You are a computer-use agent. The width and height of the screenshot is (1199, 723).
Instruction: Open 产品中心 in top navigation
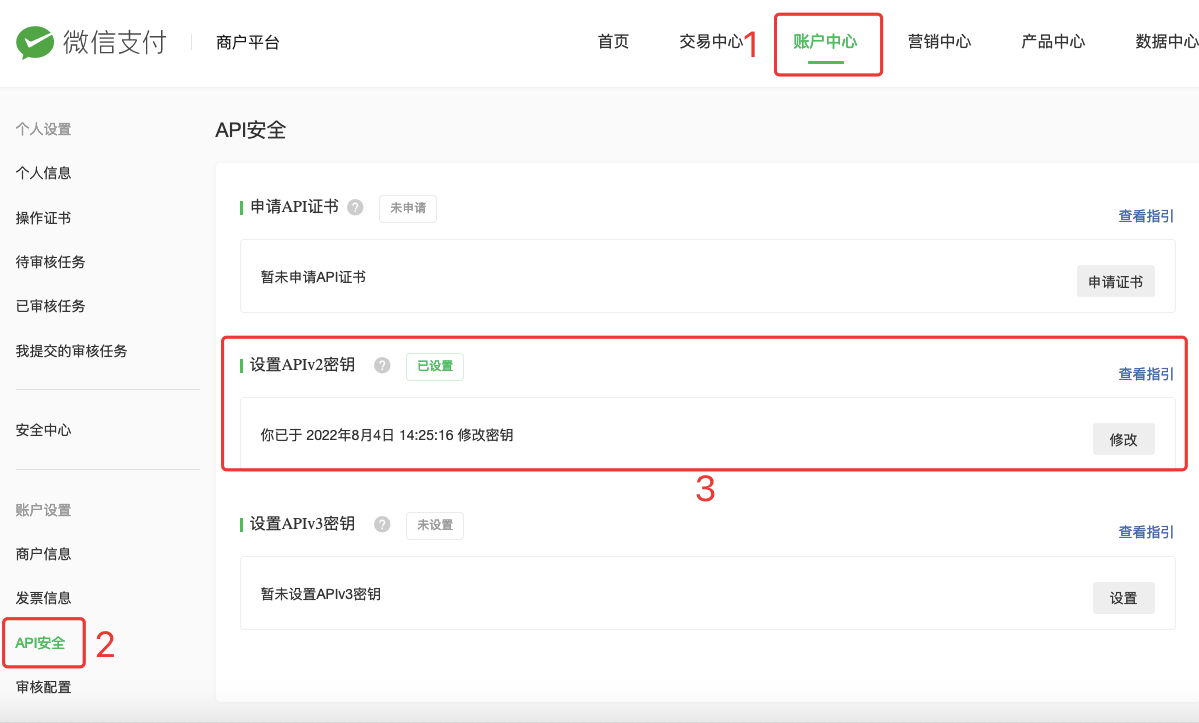tap(1053, 41)
